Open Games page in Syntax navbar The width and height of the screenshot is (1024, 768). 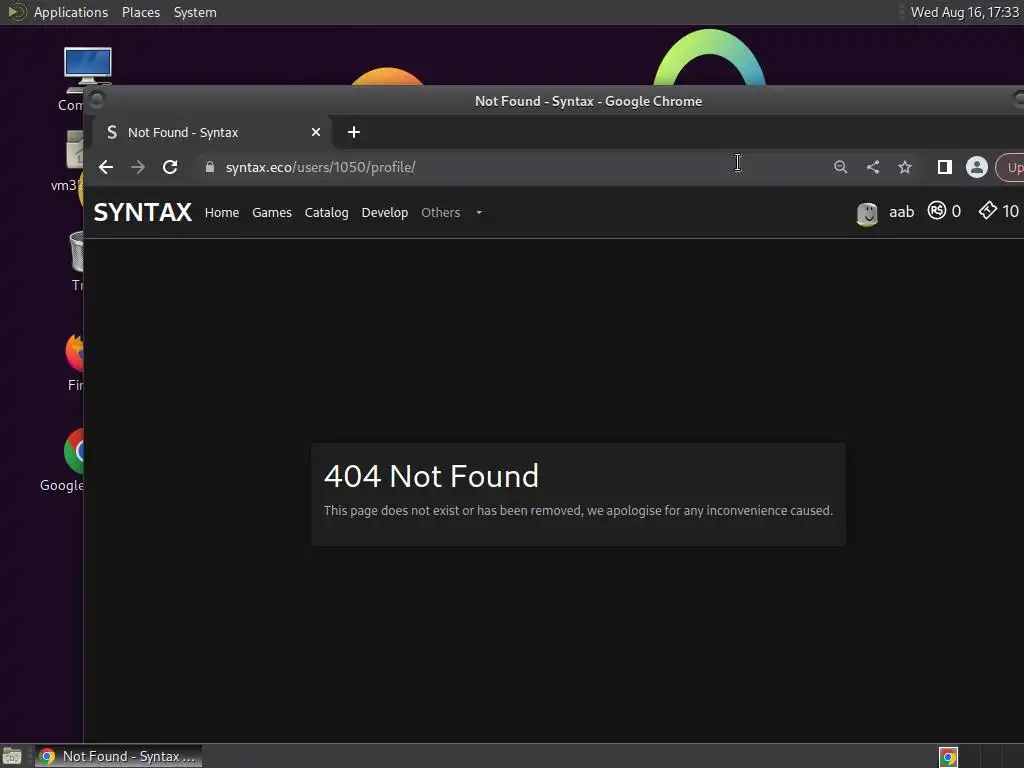(x=272, y=213)
